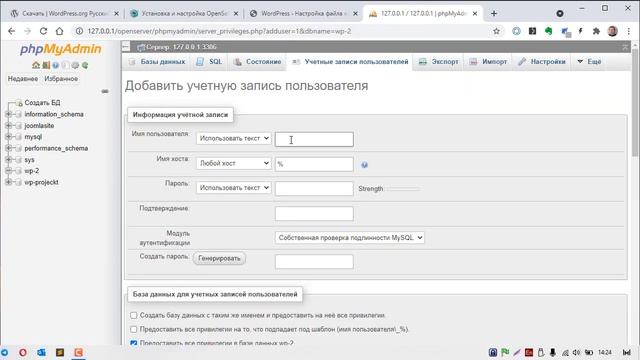Open the 'Настройки' tab

(x=542, y=62)
